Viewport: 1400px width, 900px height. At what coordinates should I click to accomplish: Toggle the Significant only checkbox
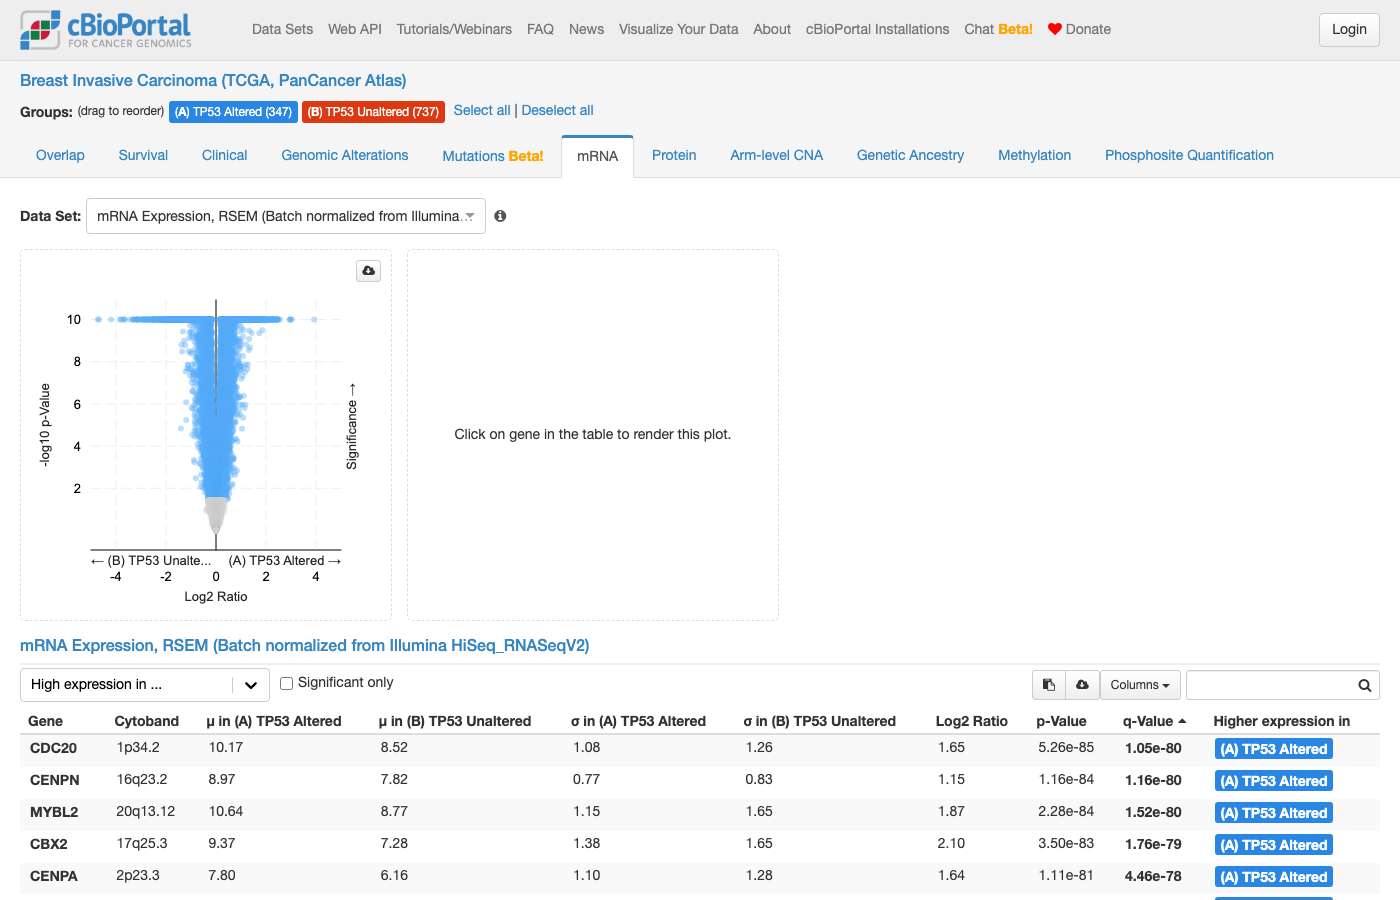click(x=286, y=683)
